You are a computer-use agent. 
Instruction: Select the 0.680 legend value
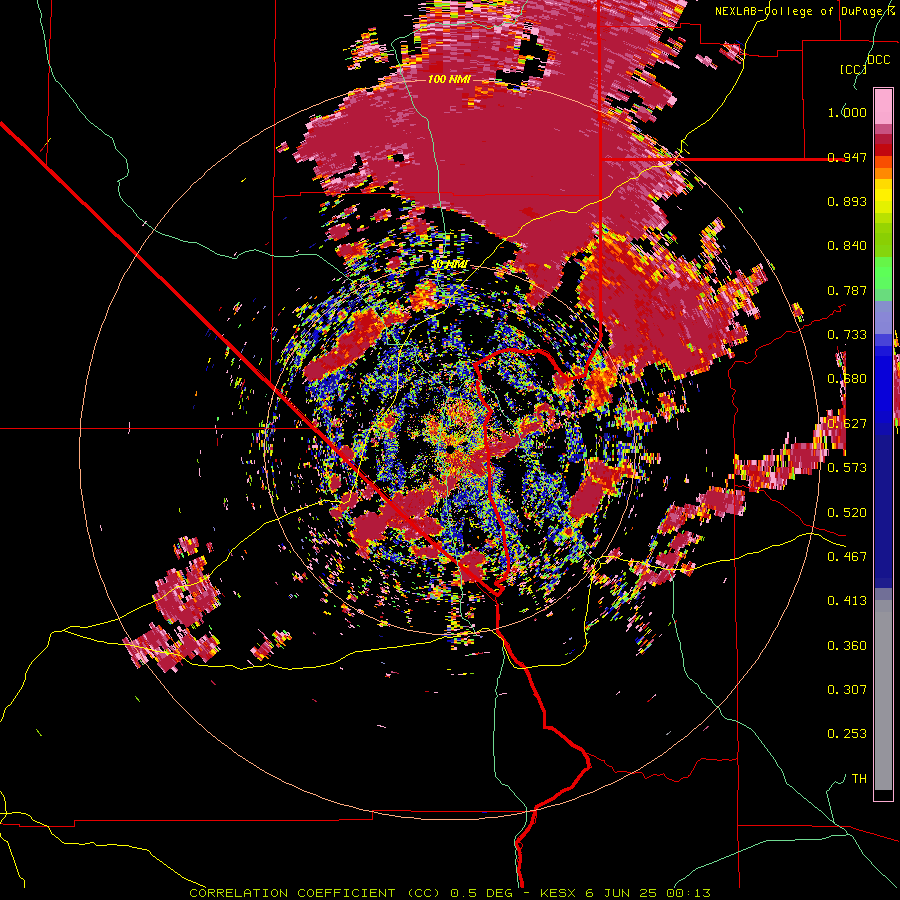pyautogui.click(x=847, y=379)
